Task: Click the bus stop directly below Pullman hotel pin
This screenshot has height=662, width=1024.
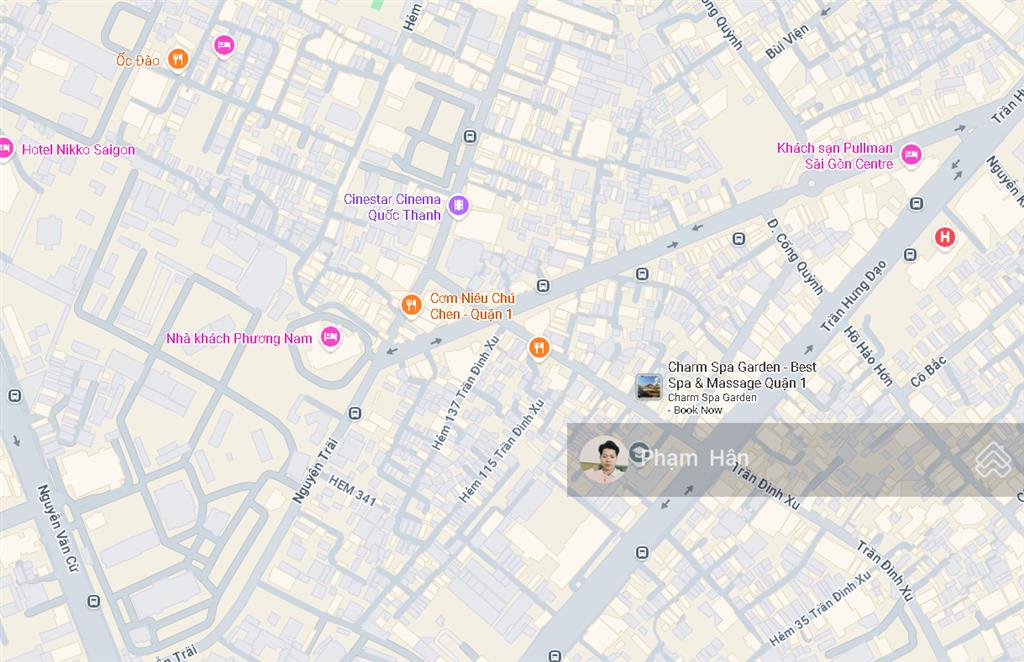Action: tap(917, 204)
